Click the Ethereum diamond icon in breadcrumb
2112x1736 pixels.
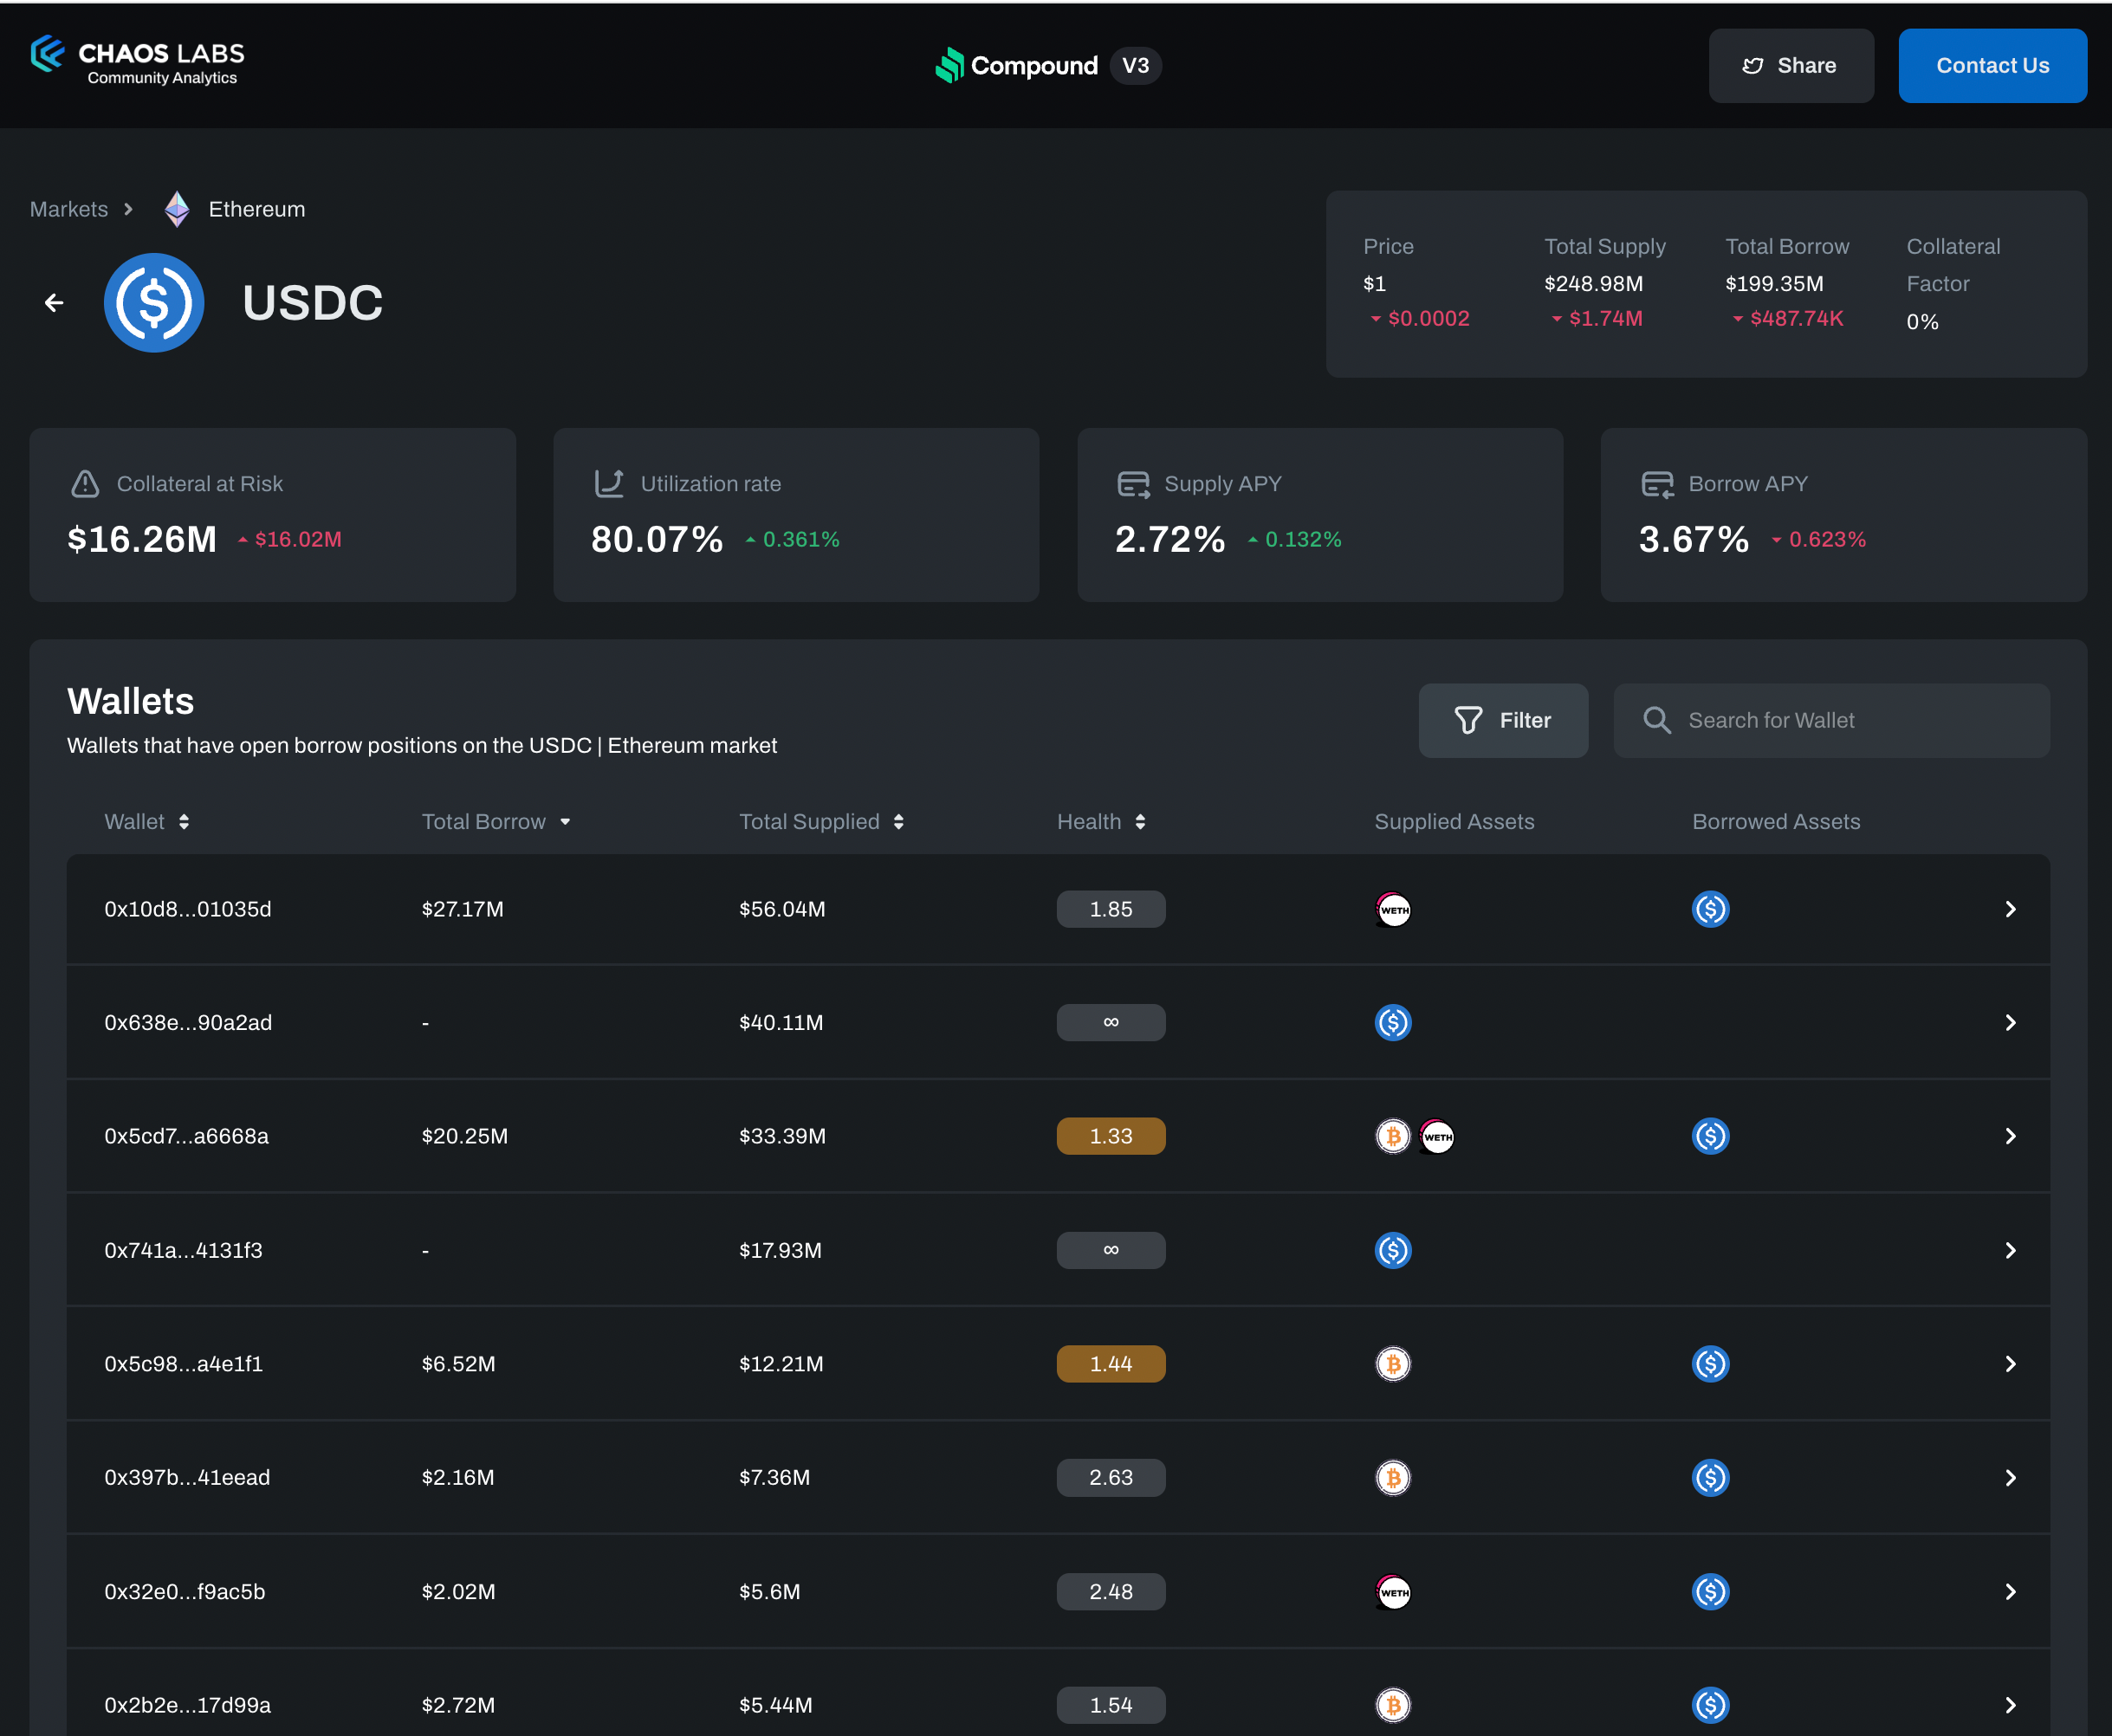tap(177, 209)
